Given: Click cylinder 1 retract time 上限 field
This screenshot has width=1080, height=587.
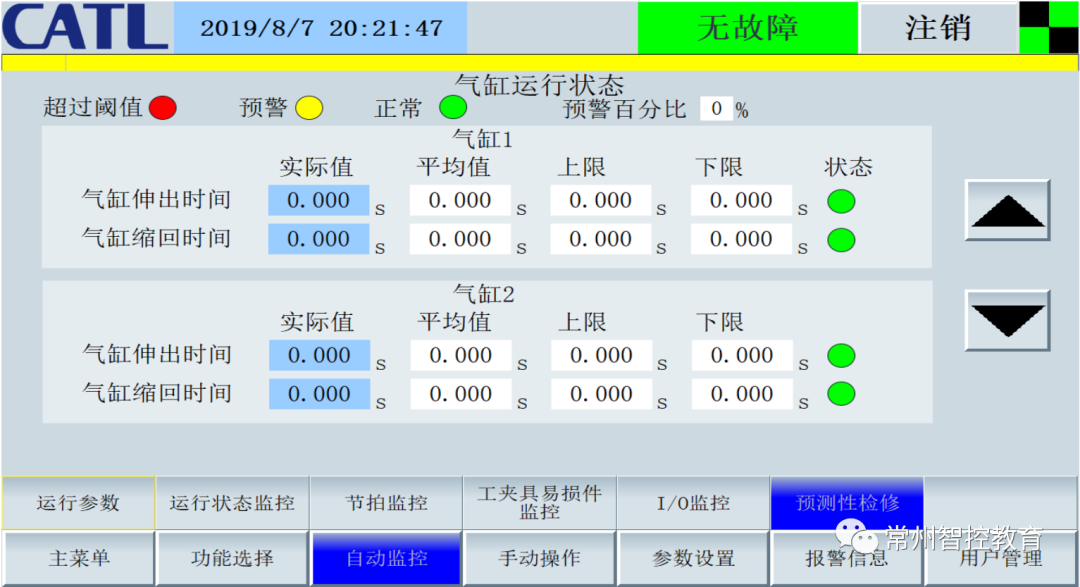Looking at the screenshot, I should click(x=600, y=239).
